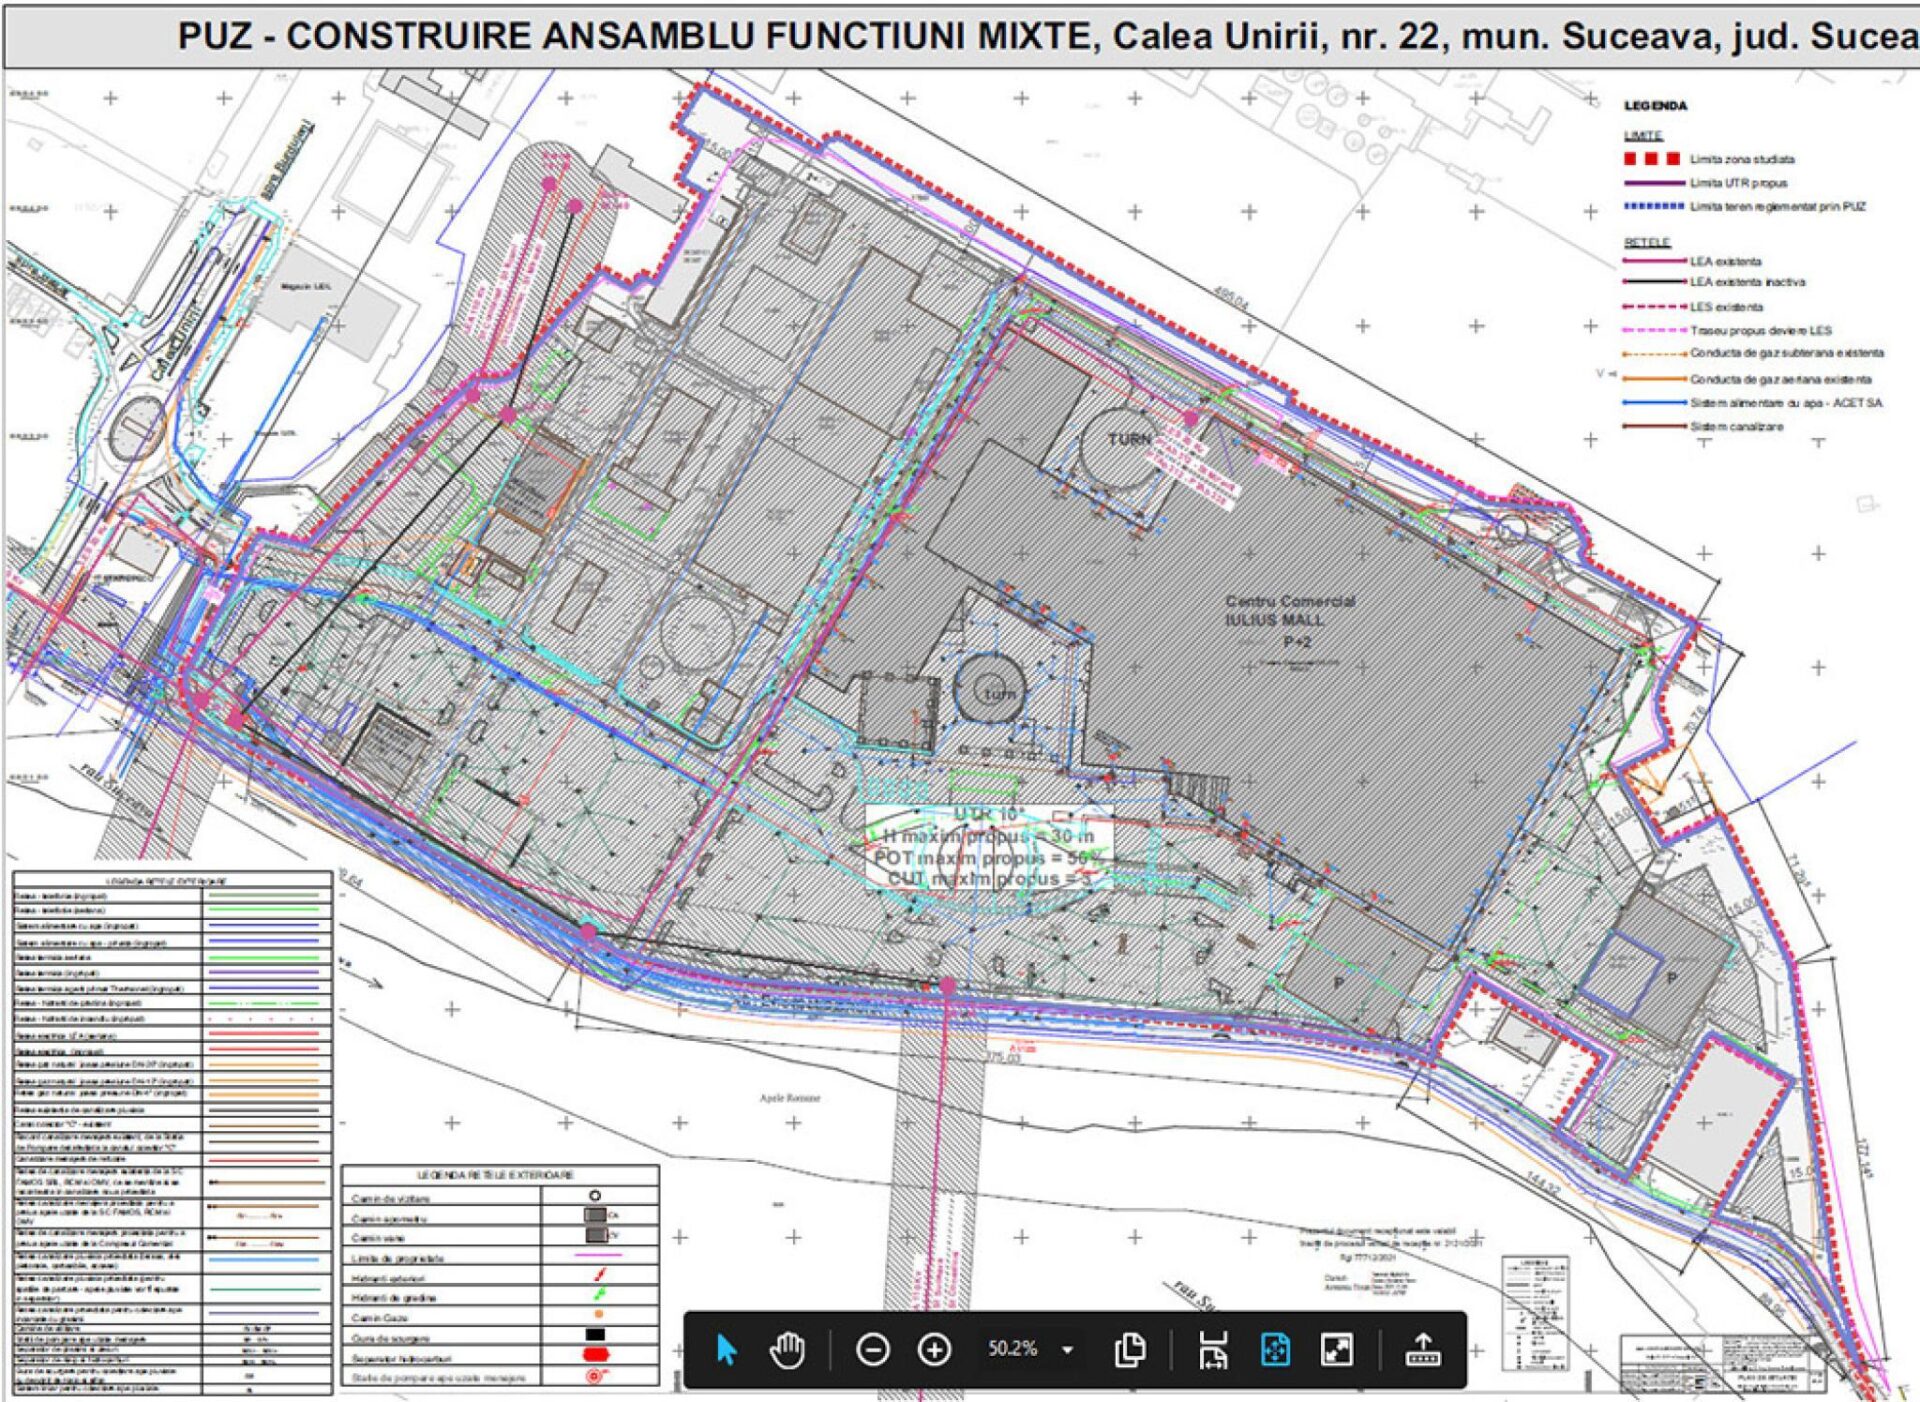Image resolution: width=1920 pixels, height=1402 pixels.
Task: Dock the floating toolbar
Action: pos(1422,1350)
